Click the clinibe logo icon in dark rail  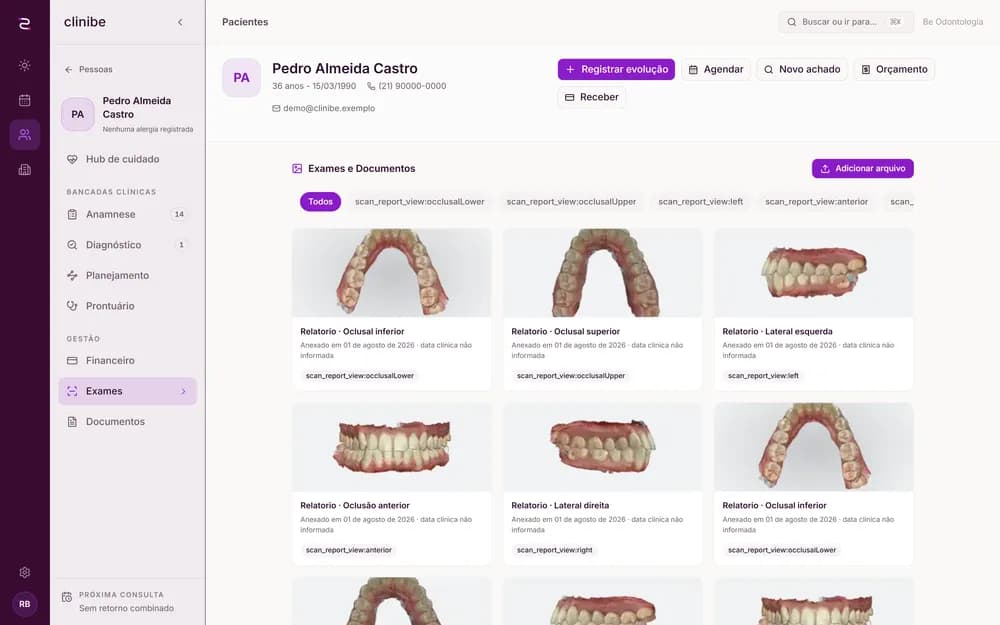coord(24,24)
